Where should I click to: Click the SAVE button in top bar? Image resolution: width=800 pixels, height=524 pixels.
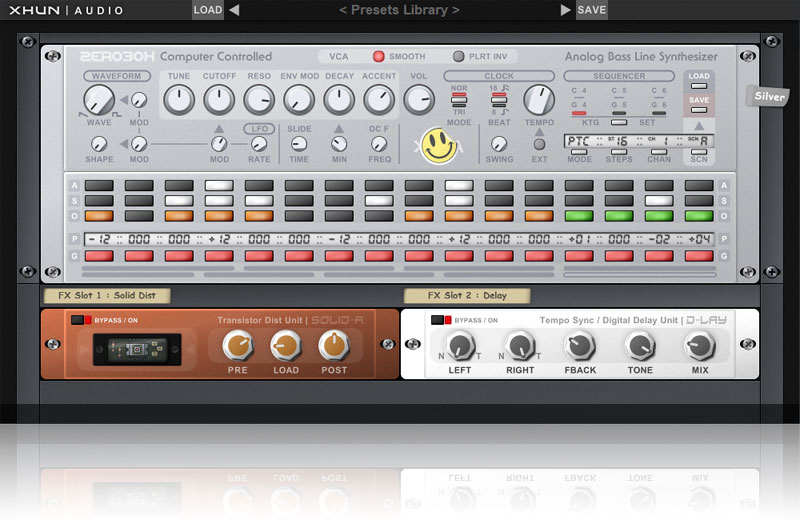coord(591,10)
